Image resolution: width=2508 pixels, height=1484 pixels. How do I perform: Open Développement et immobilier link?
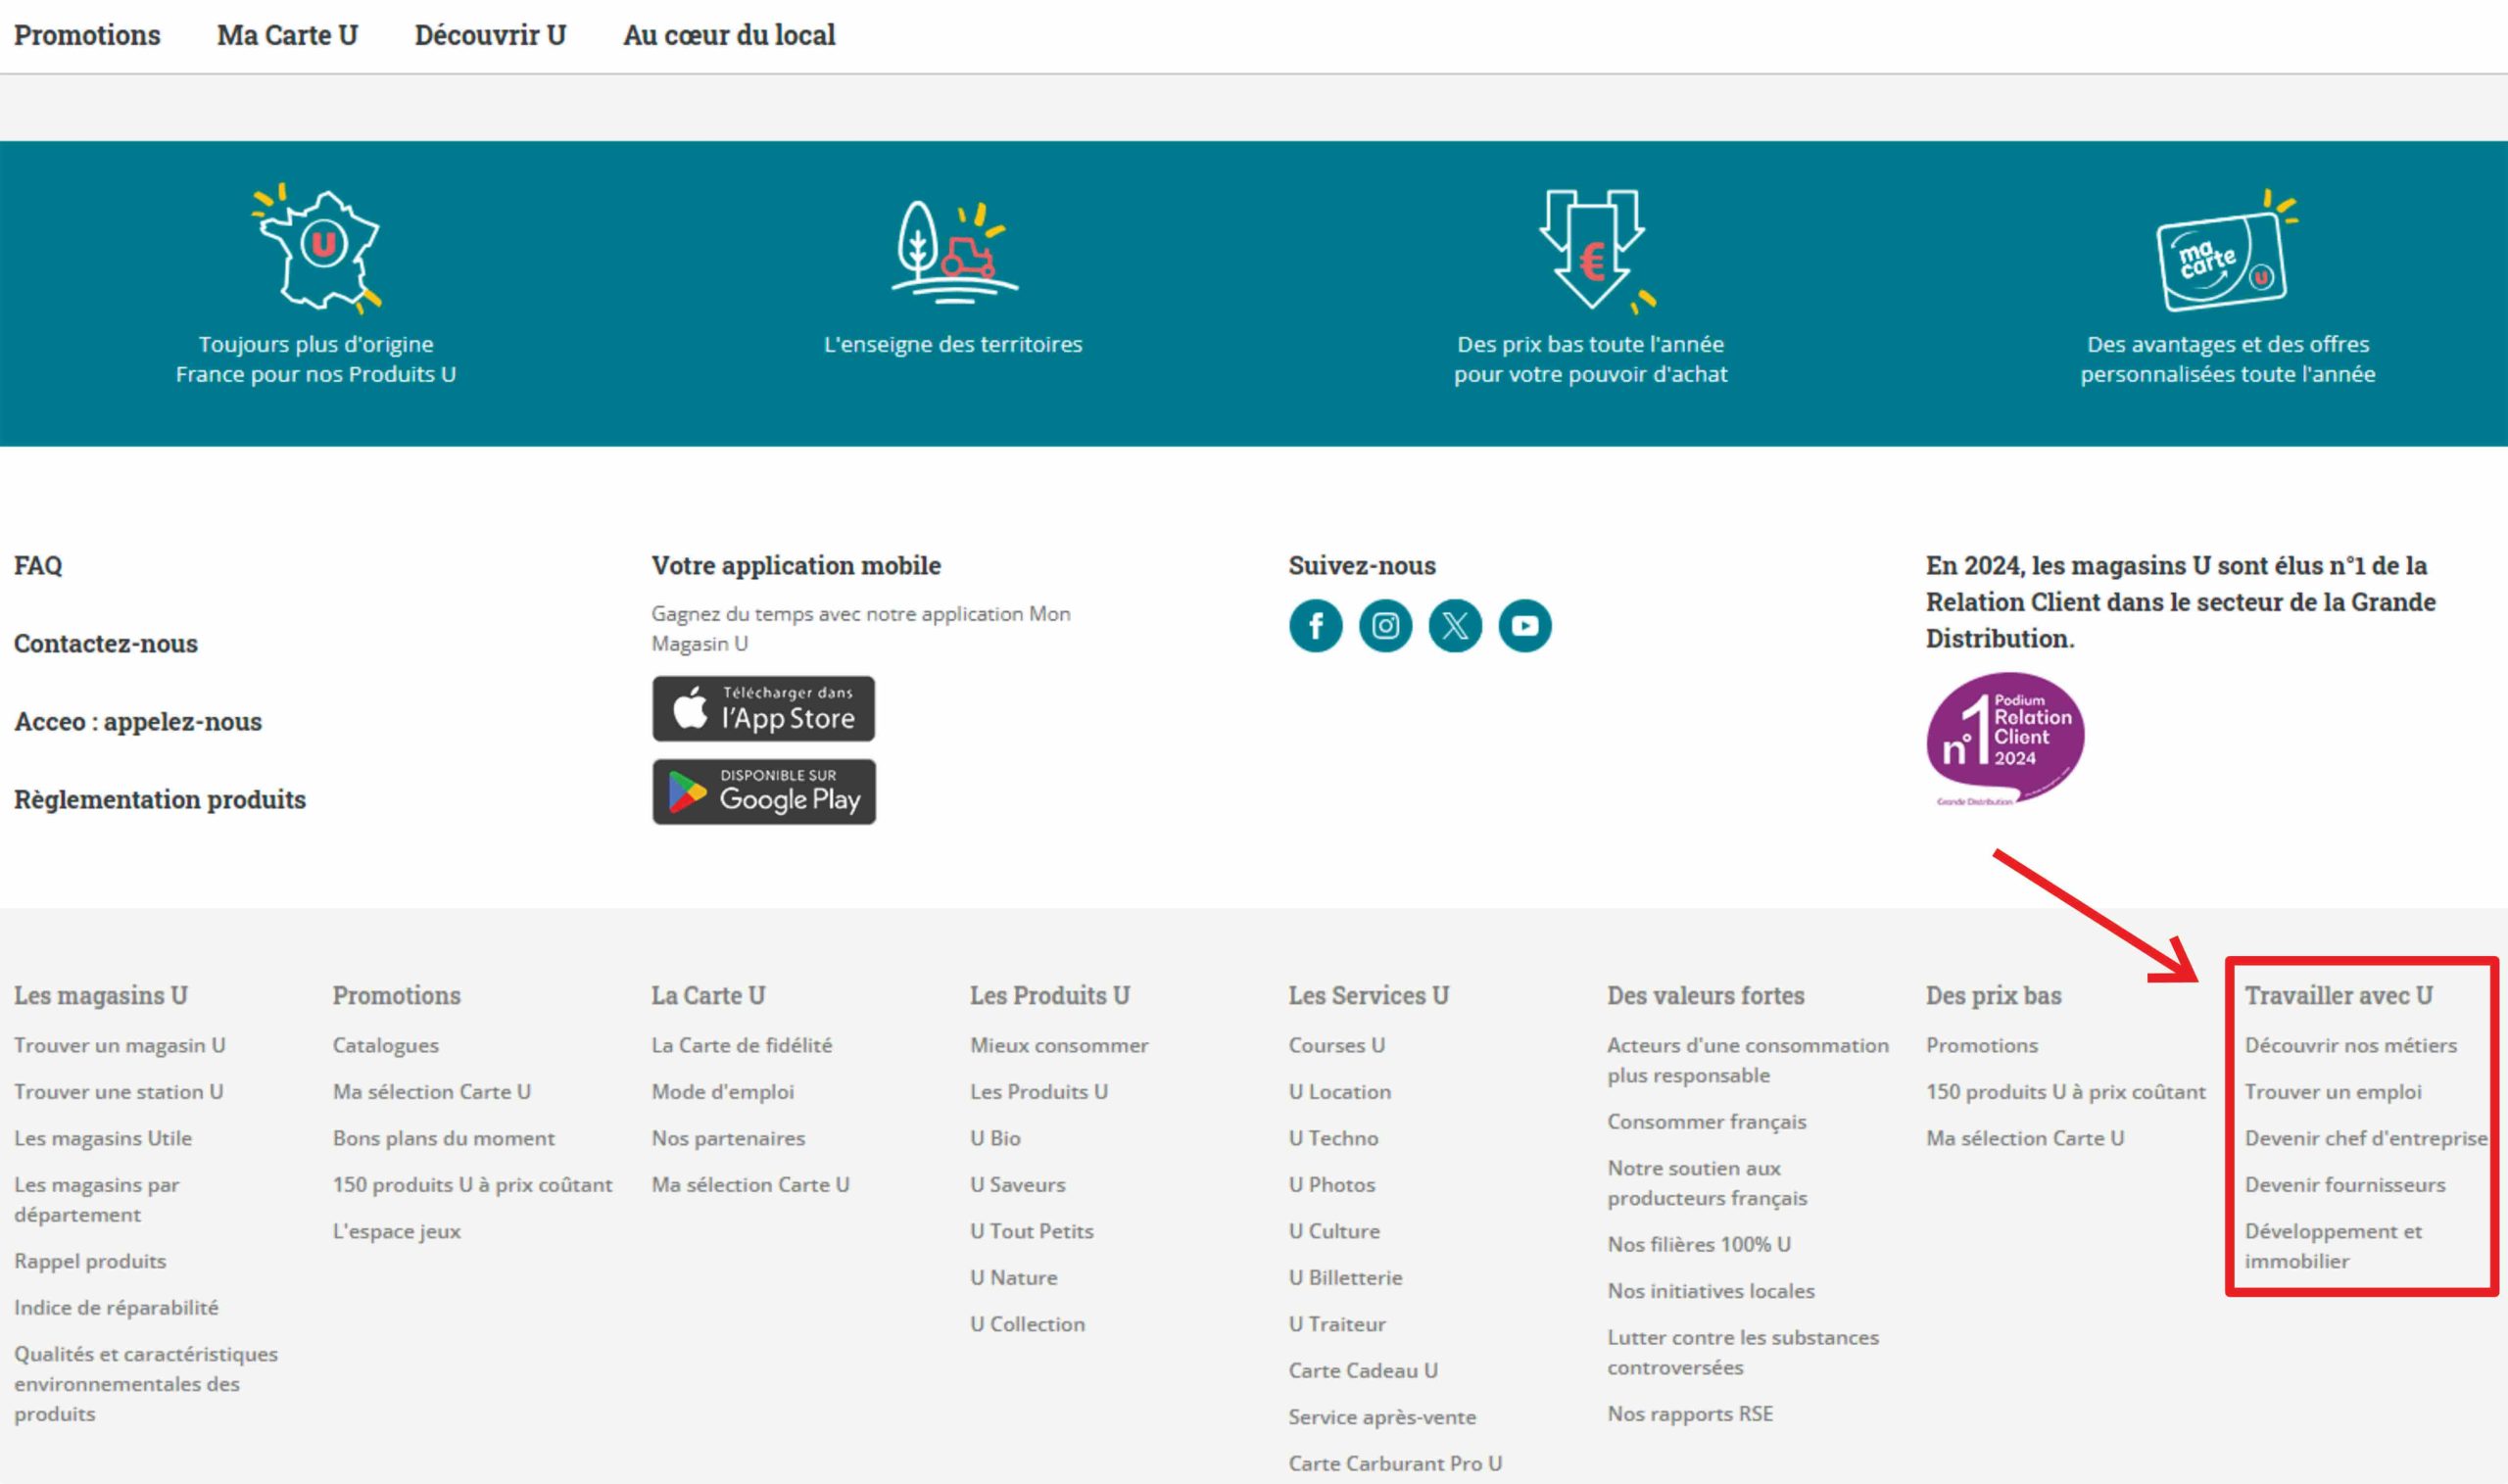2333,1246
